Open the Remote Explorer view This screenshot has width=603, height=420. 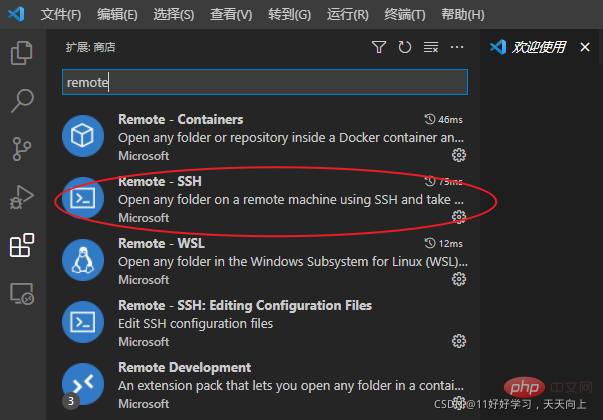(22, 294)
